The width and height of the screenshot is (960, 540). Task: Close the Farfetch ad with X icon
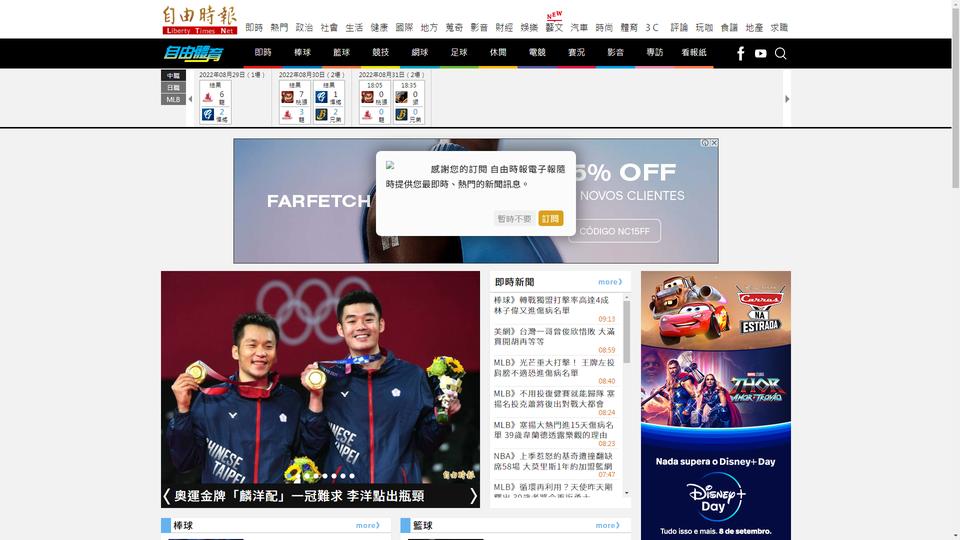(x=714, y=143)
